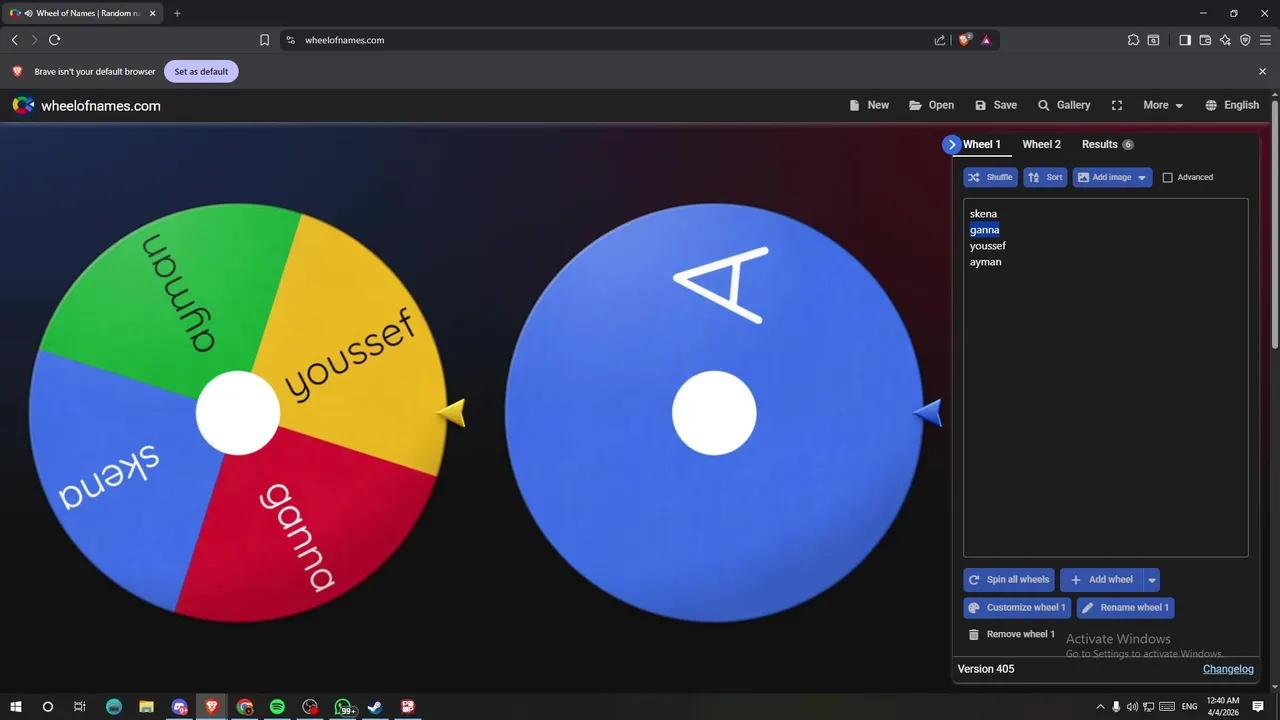
Task: Open the Add image dropdown
Action: coord(1112,177)
